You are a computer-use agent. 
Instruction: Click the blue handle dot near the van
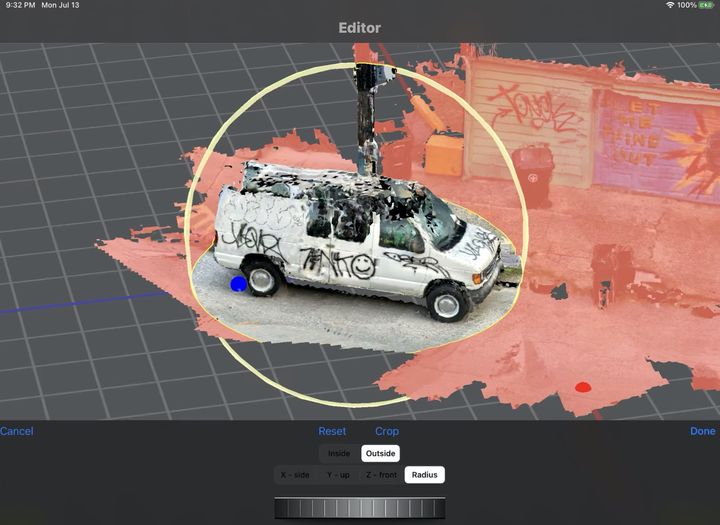[238, 284]
